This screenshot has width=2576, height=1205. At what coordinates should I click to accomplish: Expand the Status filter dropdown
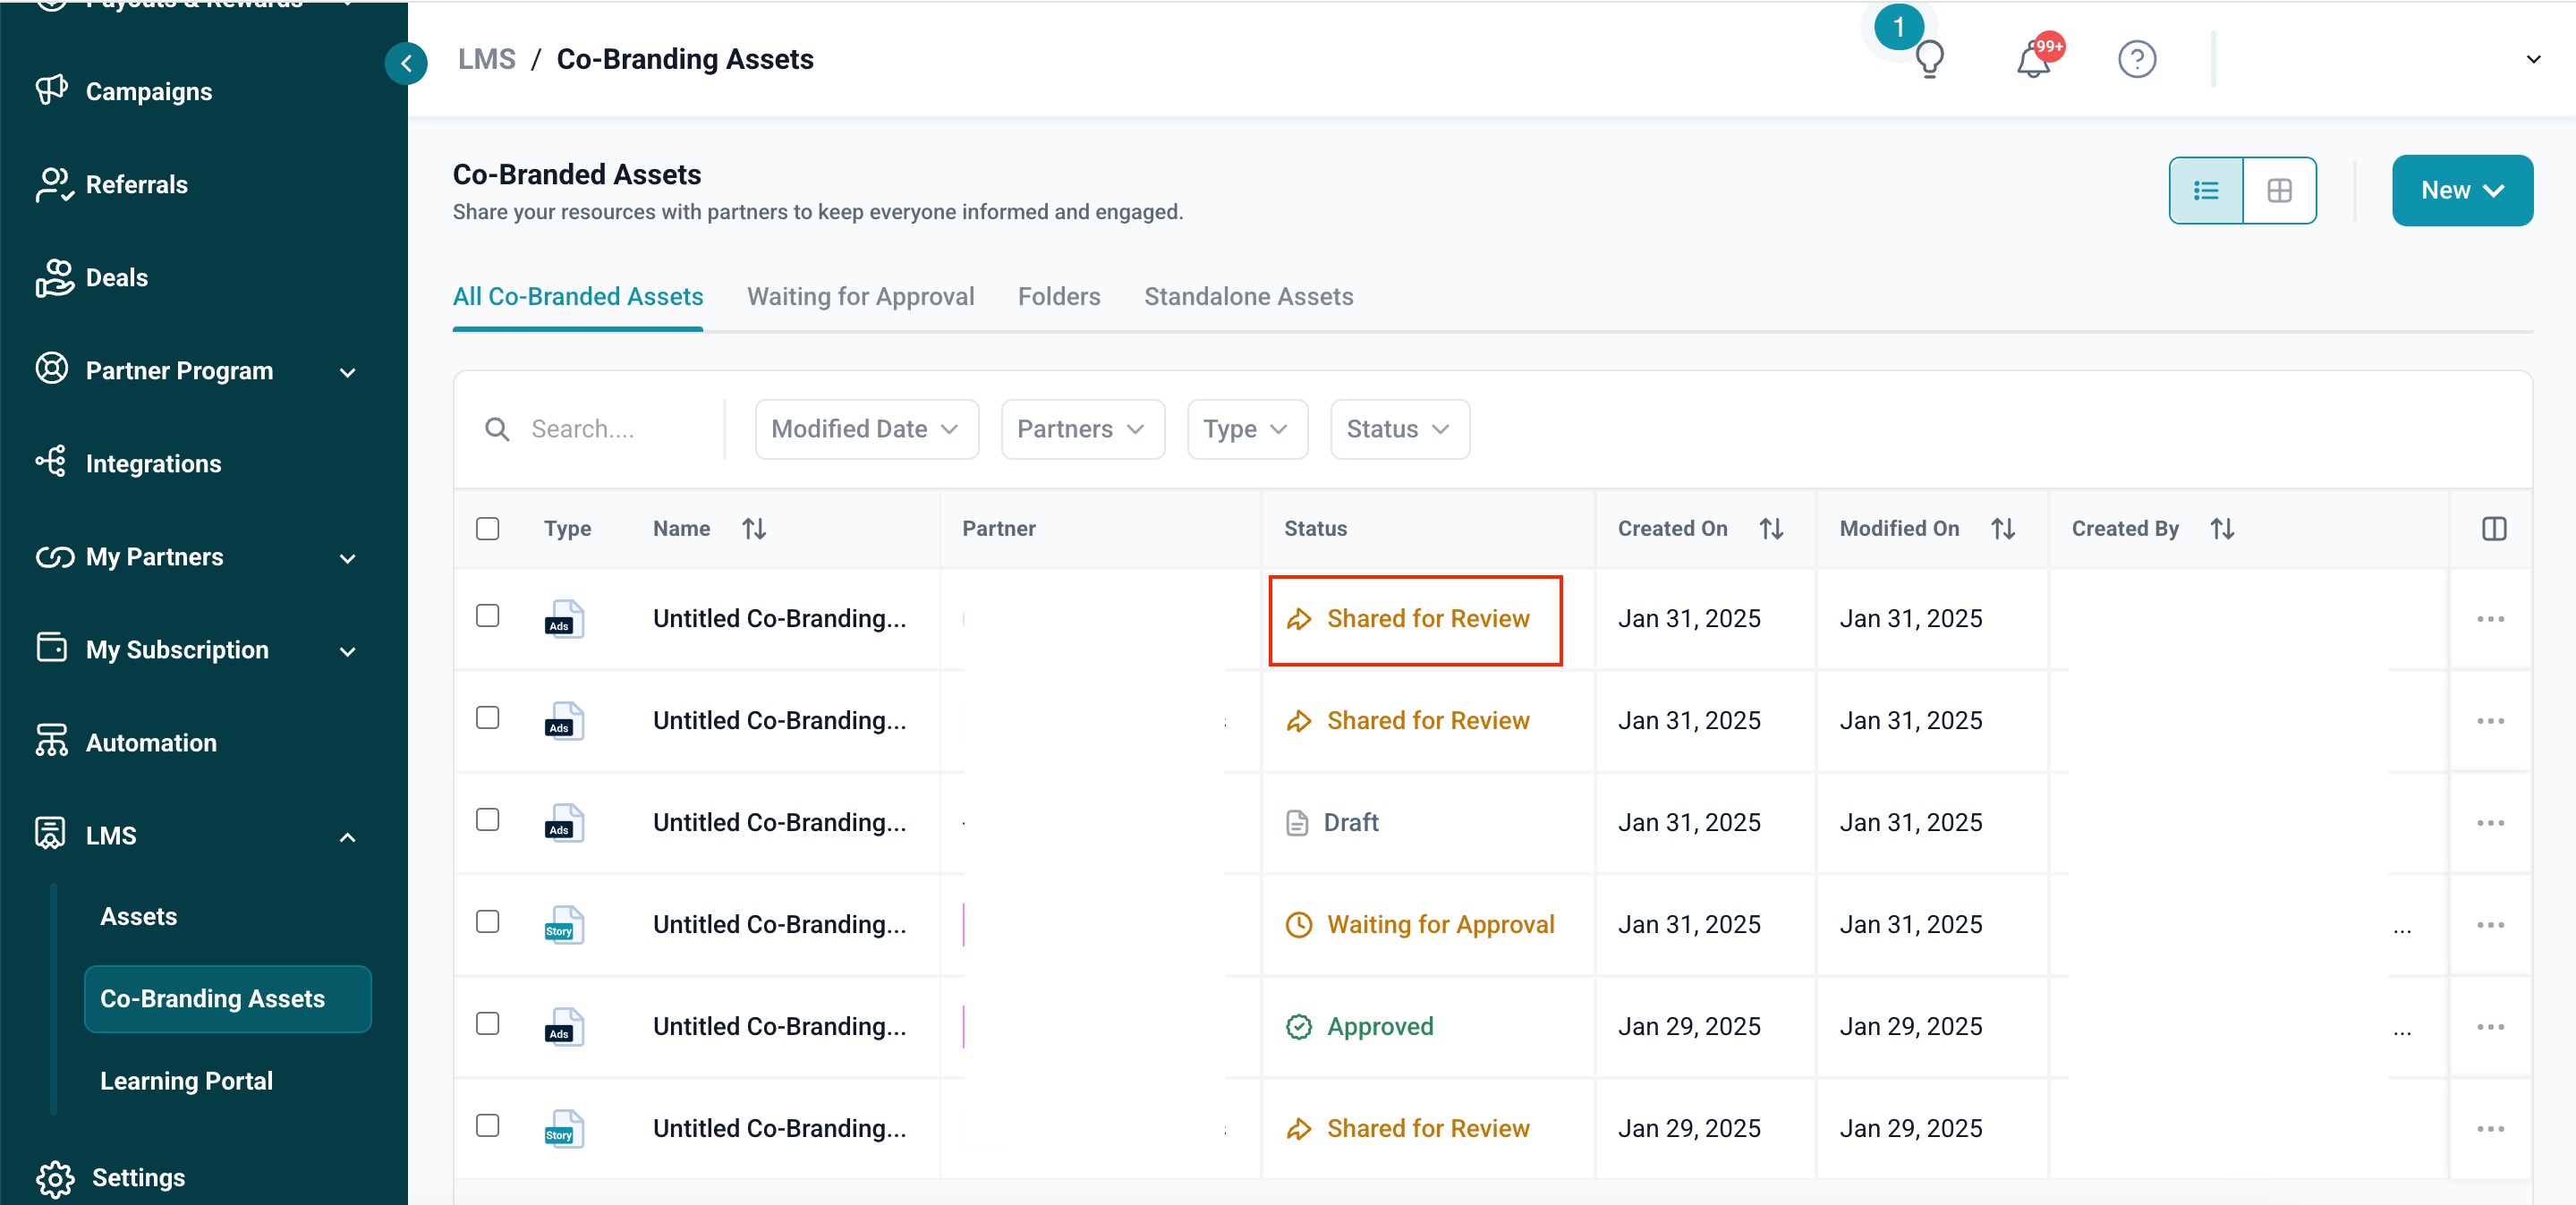(x=1399, y=429)
